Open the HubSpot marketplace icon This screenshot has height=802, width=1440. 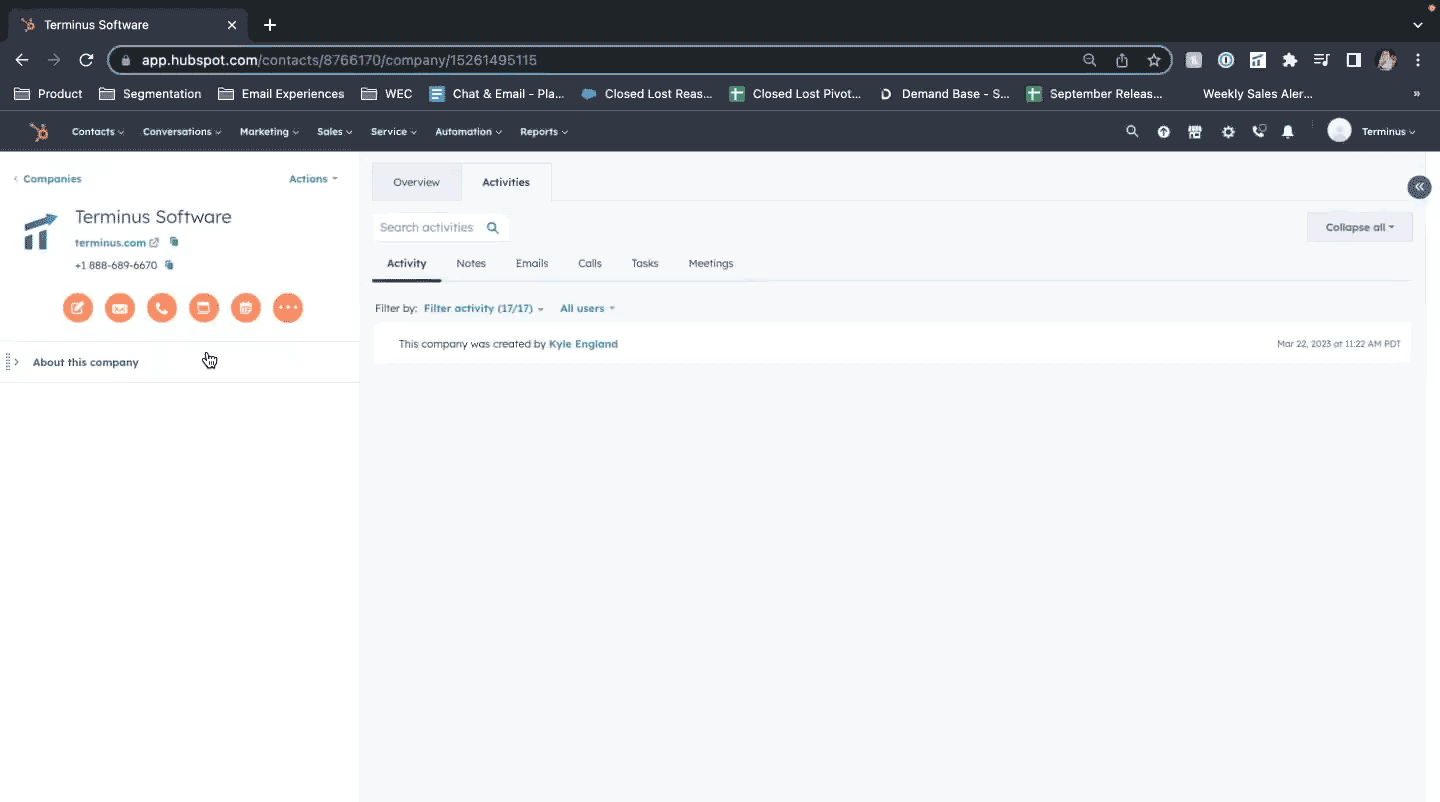1195,132
